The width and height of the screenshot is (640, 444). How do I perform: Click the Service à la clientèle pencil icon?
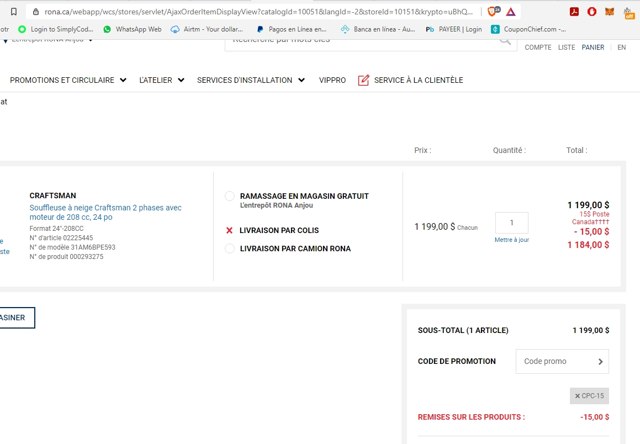(x=363, y=80)
